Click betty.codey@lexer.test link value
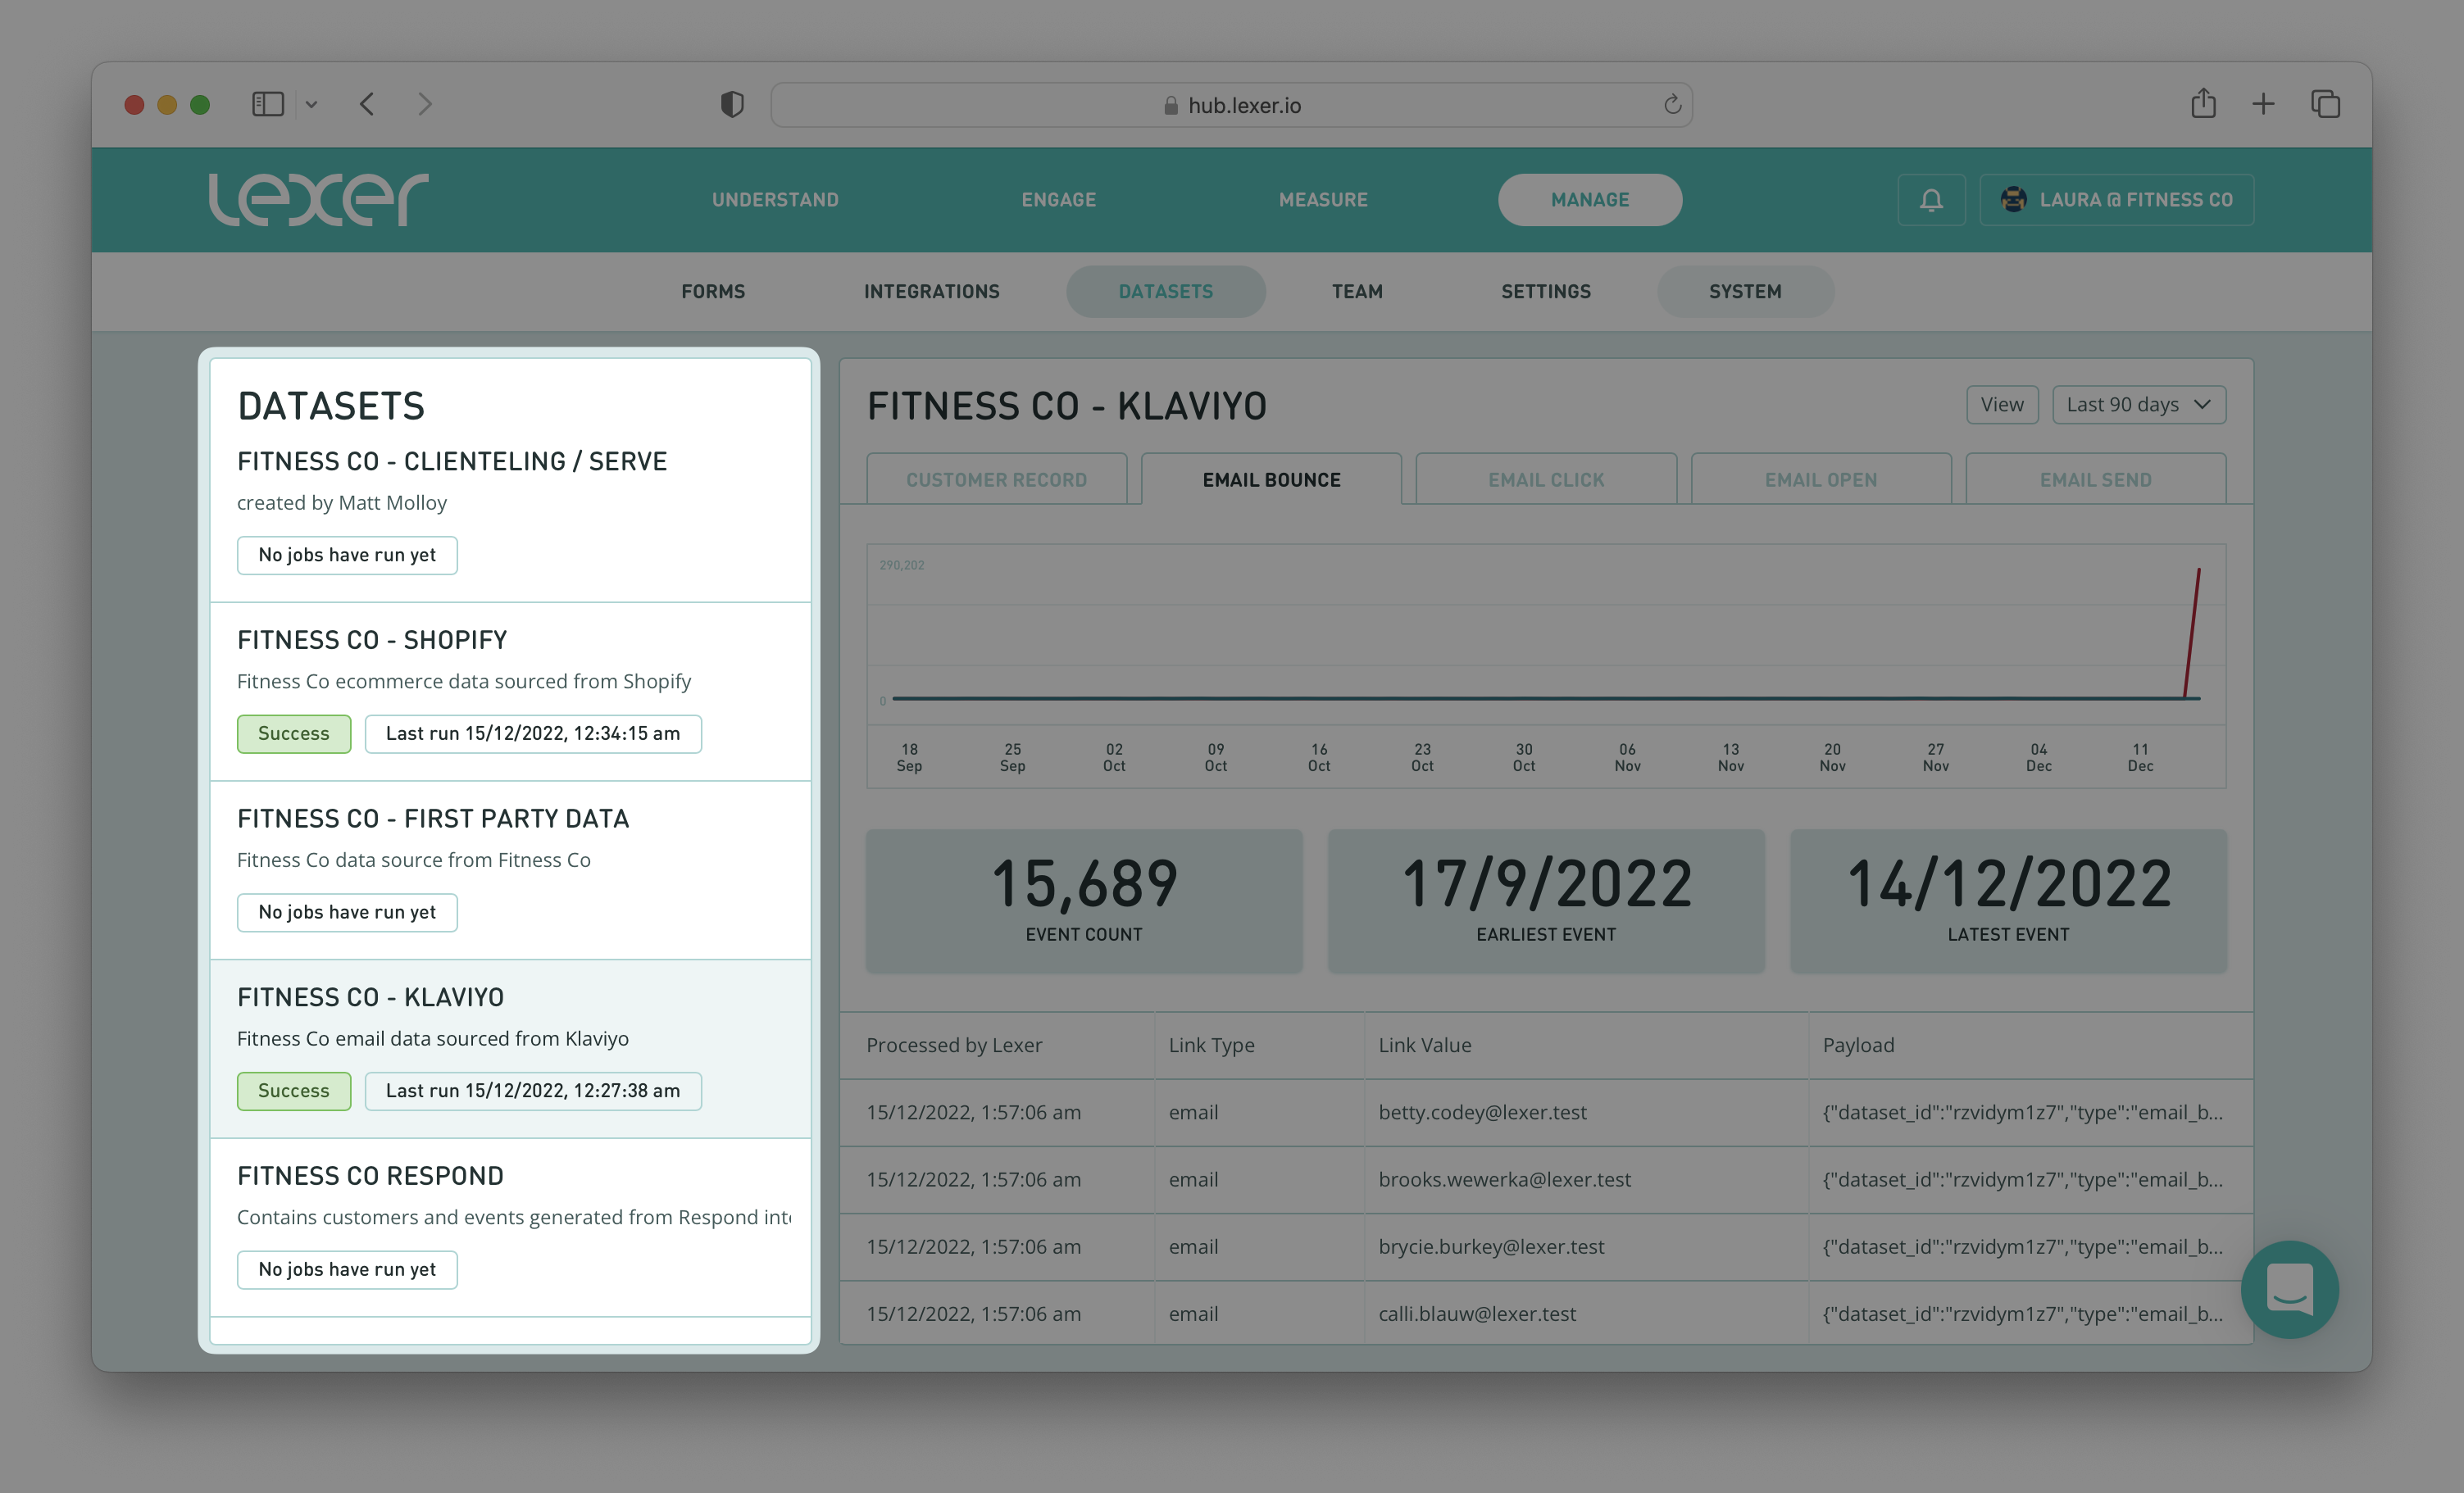 (x=1482, y=1112)
